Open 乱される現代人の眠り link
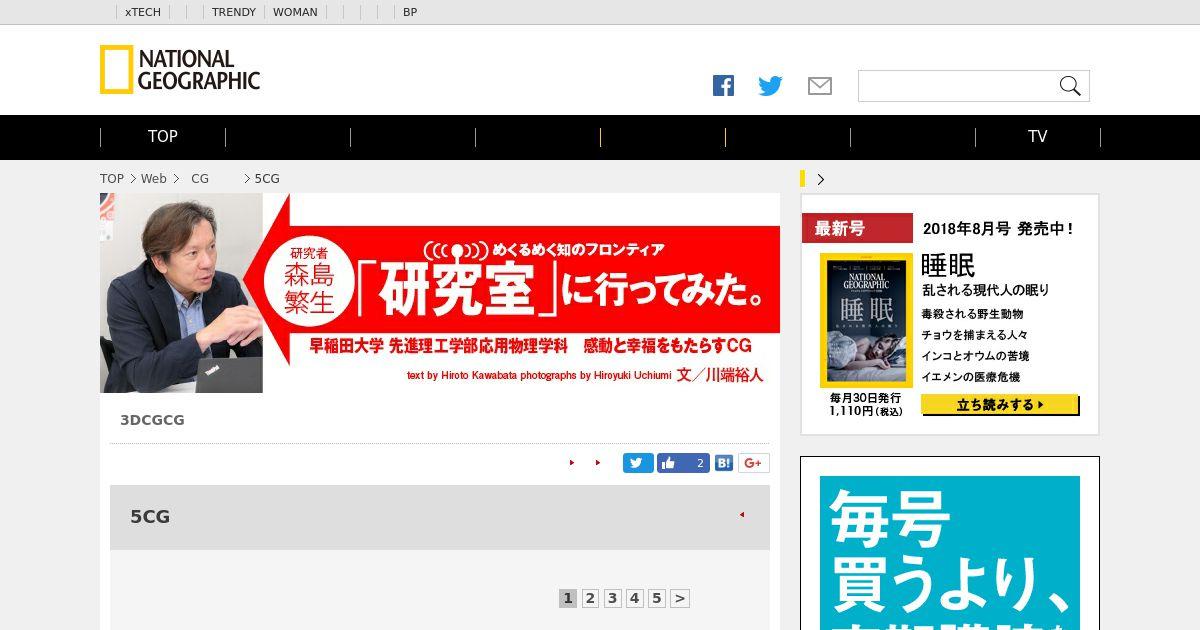The image size is (1200, 630). (985, 290)
